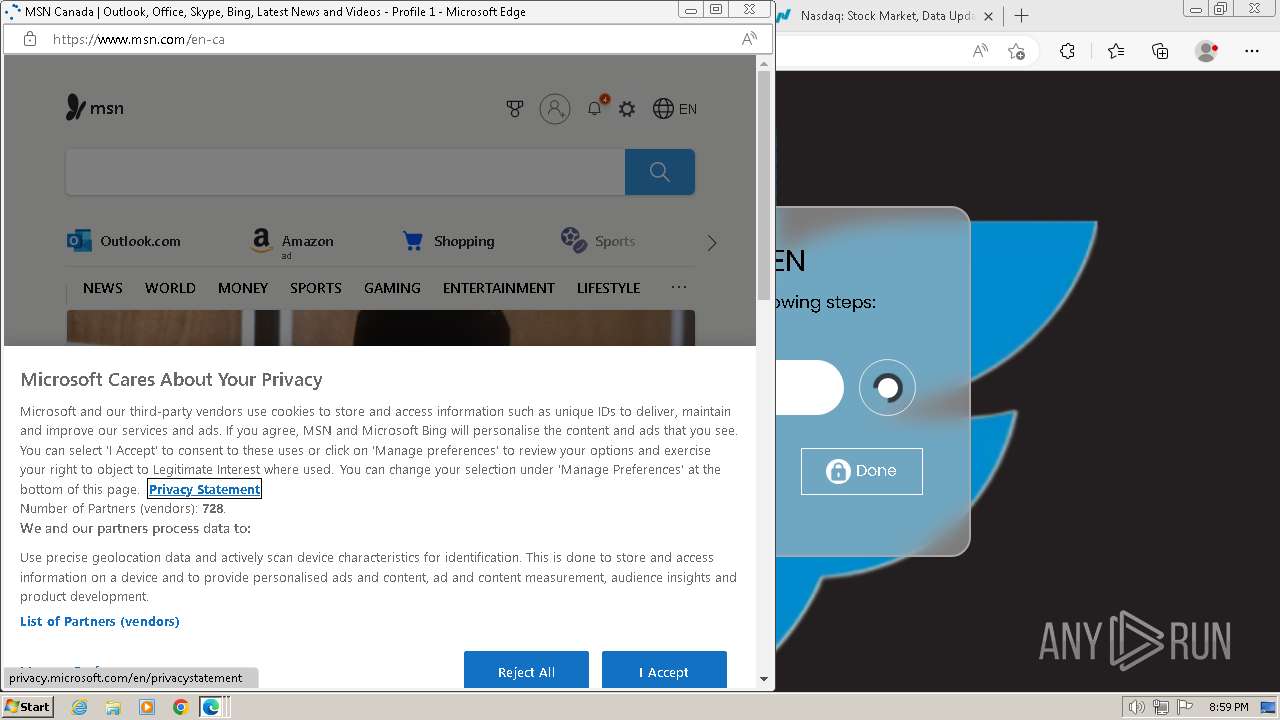Click the Done button in background page
Screen dimensions: 1280x720
click(862, 471)
